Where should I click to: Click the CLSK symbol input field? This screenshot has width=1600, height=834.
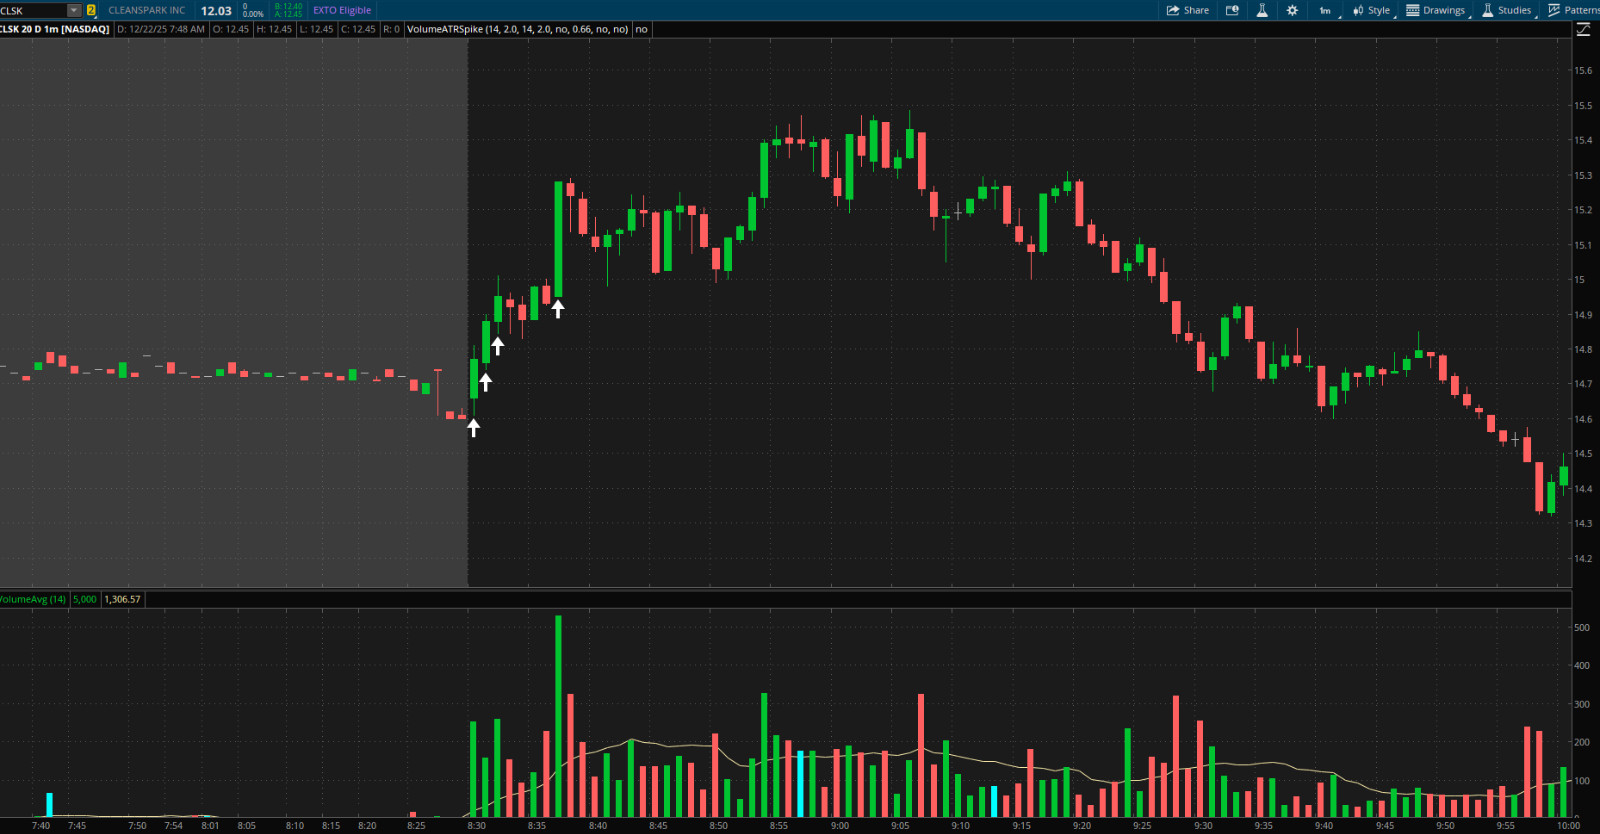tap(33, 10)
